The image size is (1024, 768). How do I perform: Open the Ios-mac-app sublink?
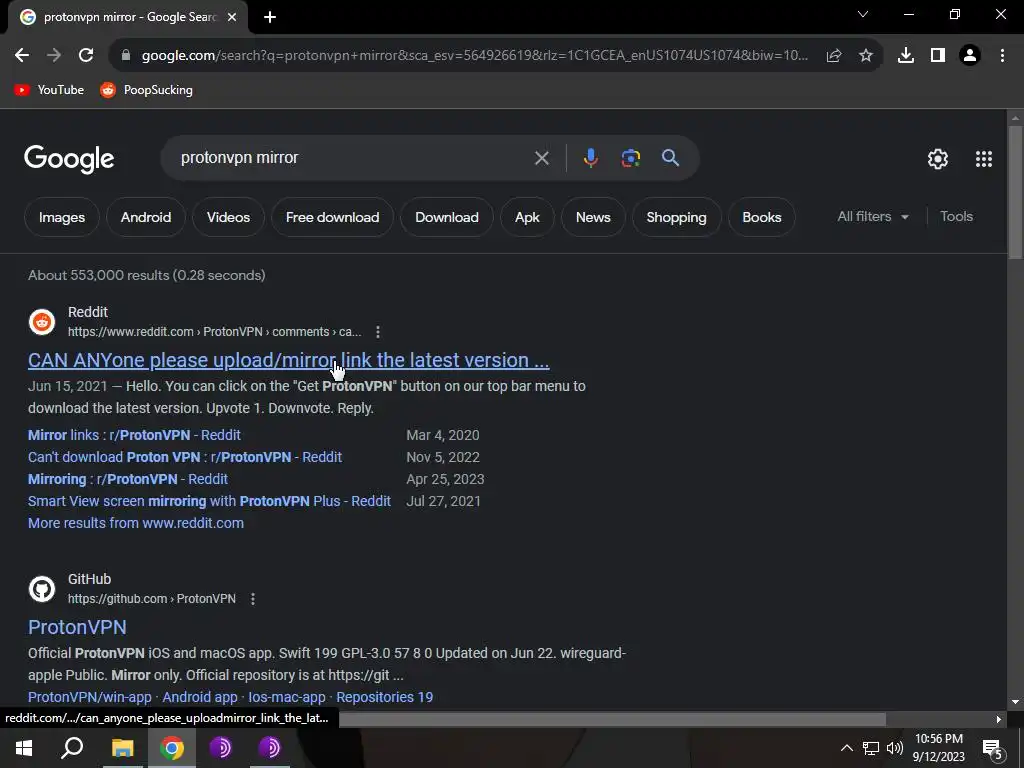tap(287, 697)
